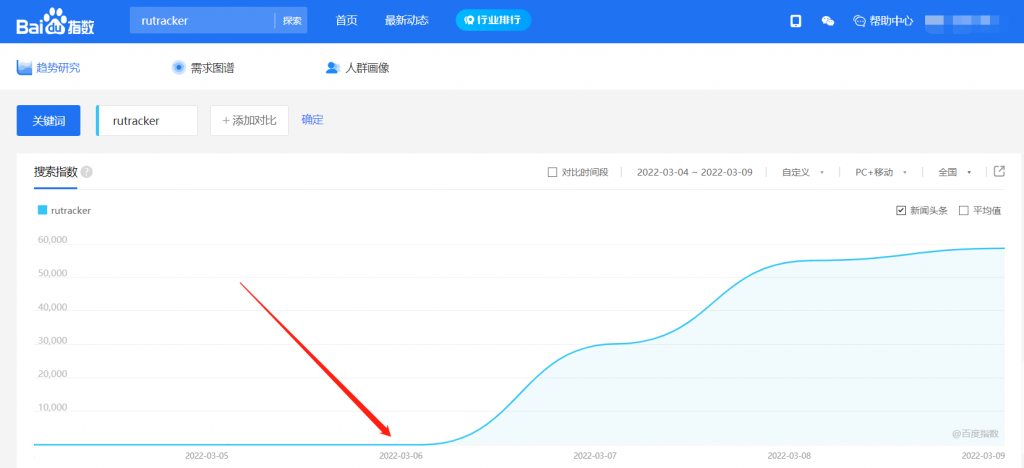This screenshot has height=468, width=1024.
Task: Open the date range 2022-03-04 ~ 2022-03-09
Action: [695, 172]
